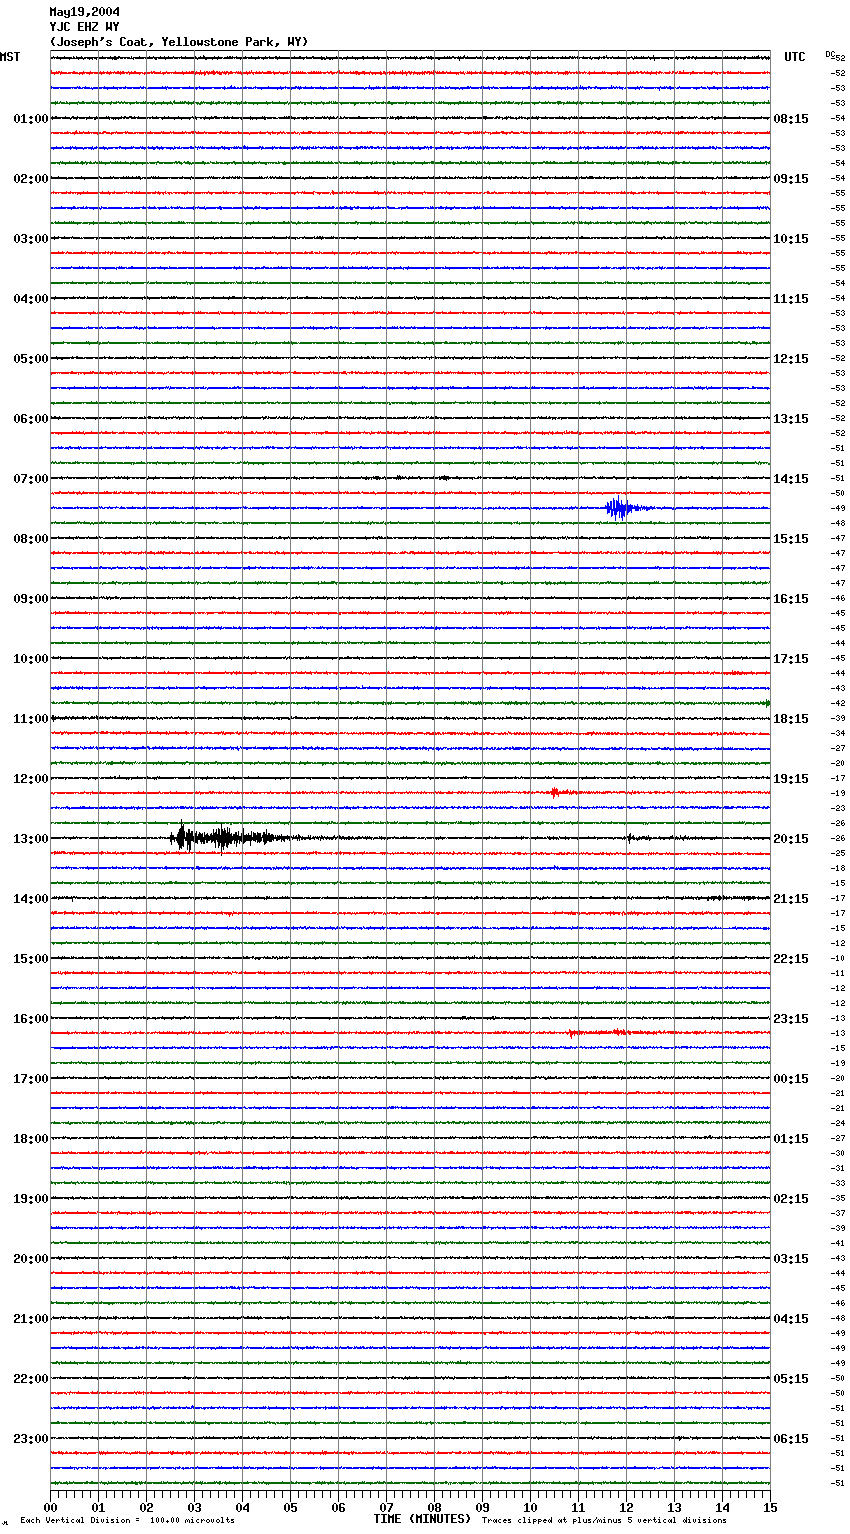Select the 10:15 UTC time label

(x=791, y=239)
